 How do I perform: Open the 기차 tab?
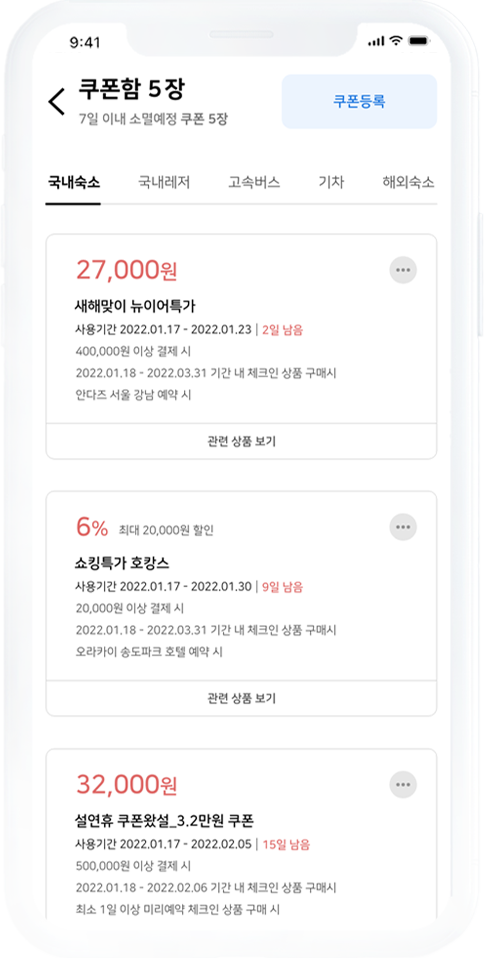[331, 183]
